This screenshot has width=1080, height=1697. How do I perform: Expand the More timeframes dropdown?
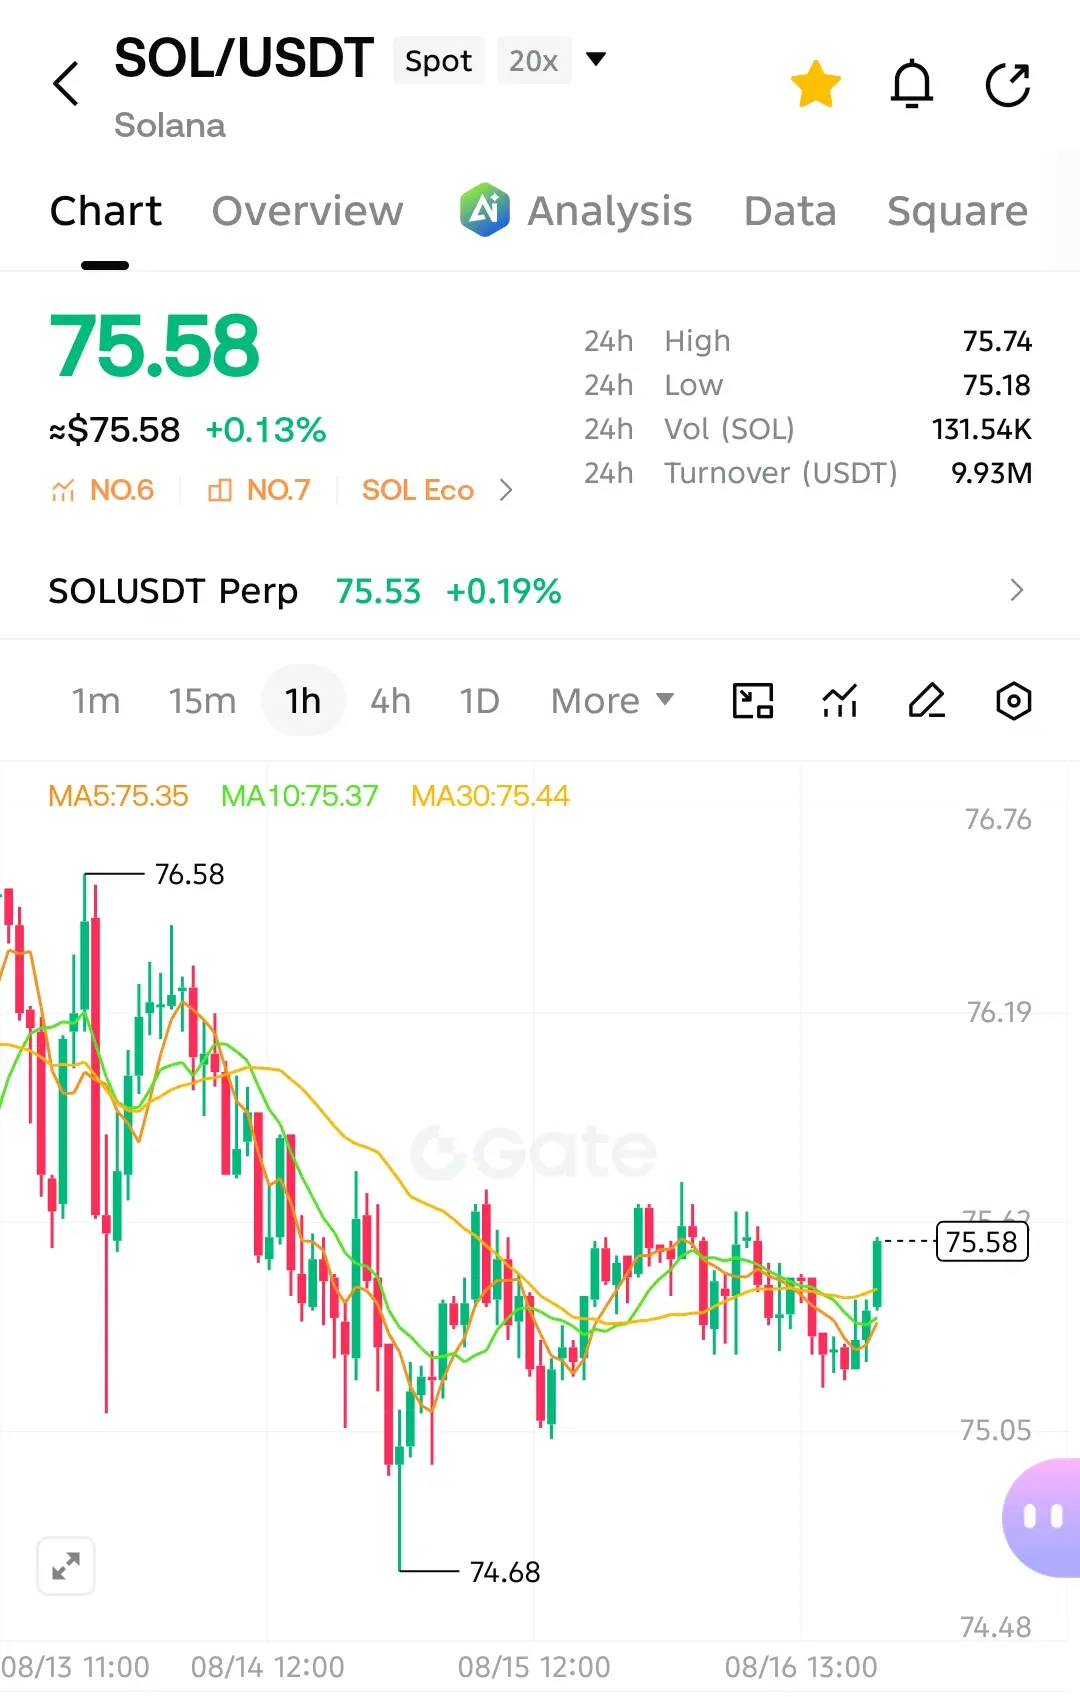[612, 701]
